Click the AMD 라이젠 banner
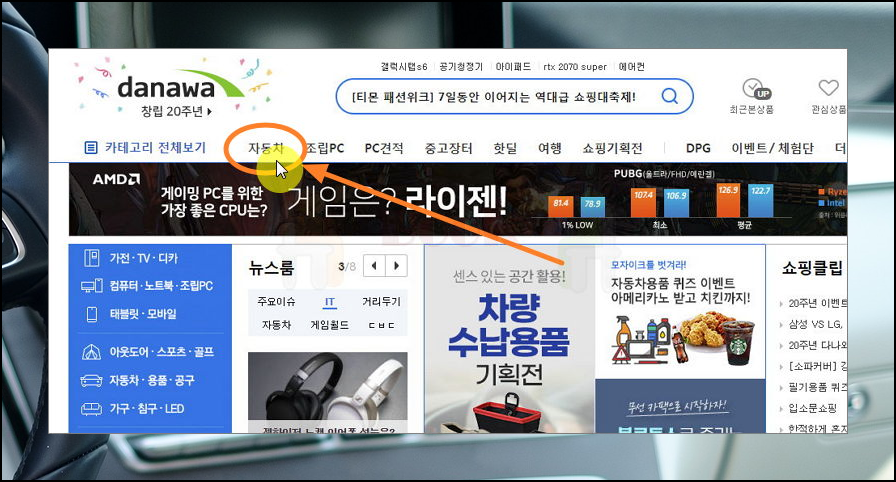896x482 pixels. coord(458,199)
